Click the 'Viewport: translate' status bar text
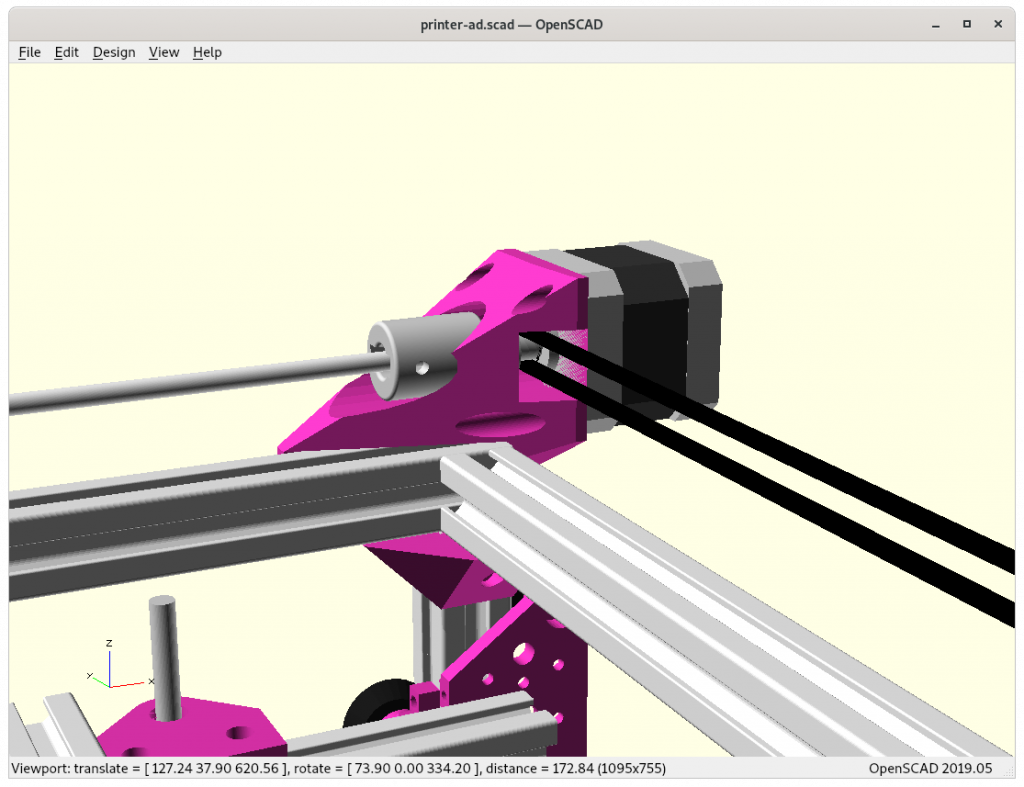This screenshot has height=787, width=1024. 338,768
